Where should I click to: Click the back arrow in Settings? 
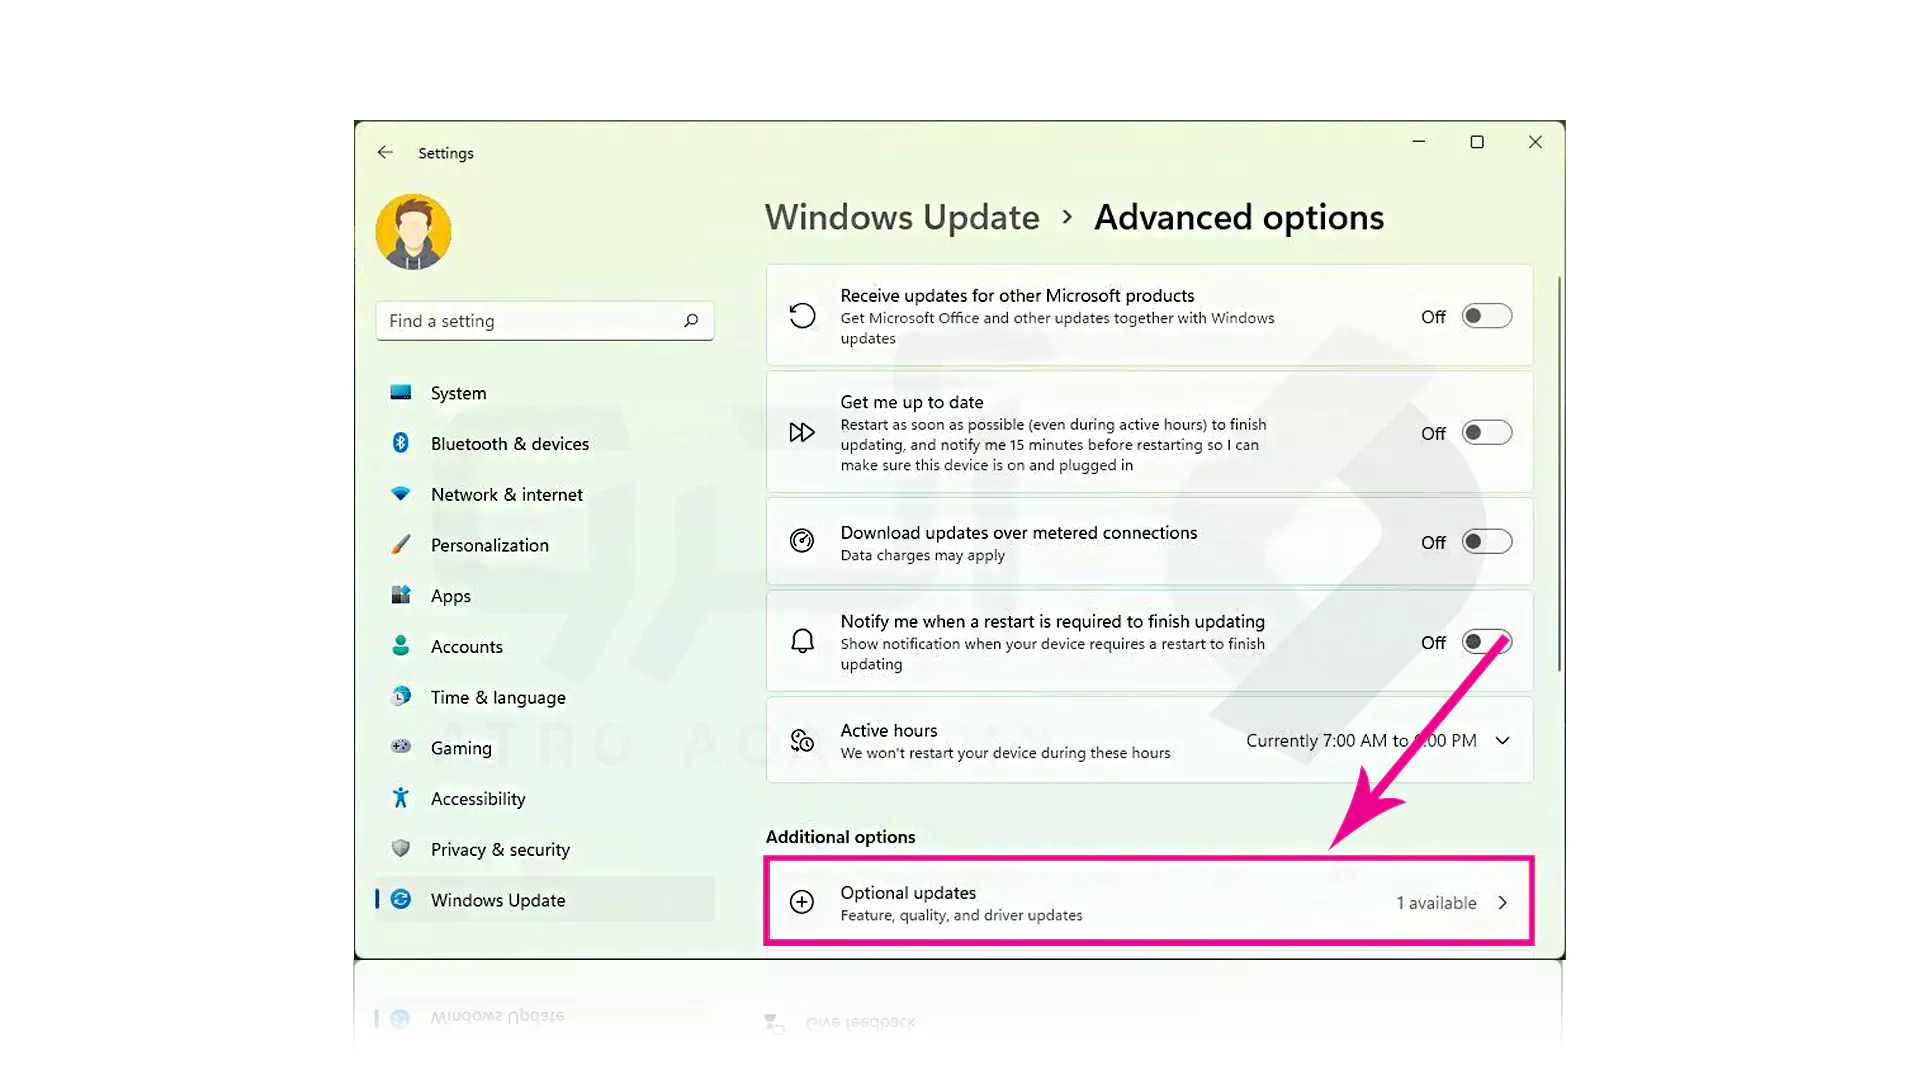[x=385, y=152]
